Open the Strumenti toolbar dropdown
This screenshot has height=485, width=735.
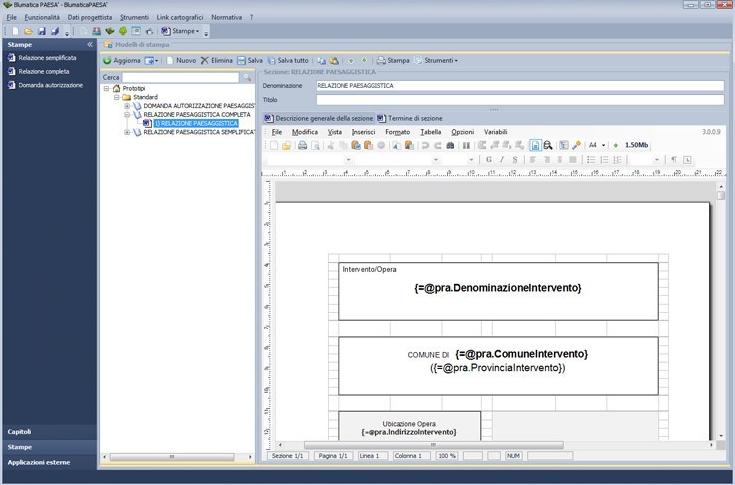pos(436,60)
